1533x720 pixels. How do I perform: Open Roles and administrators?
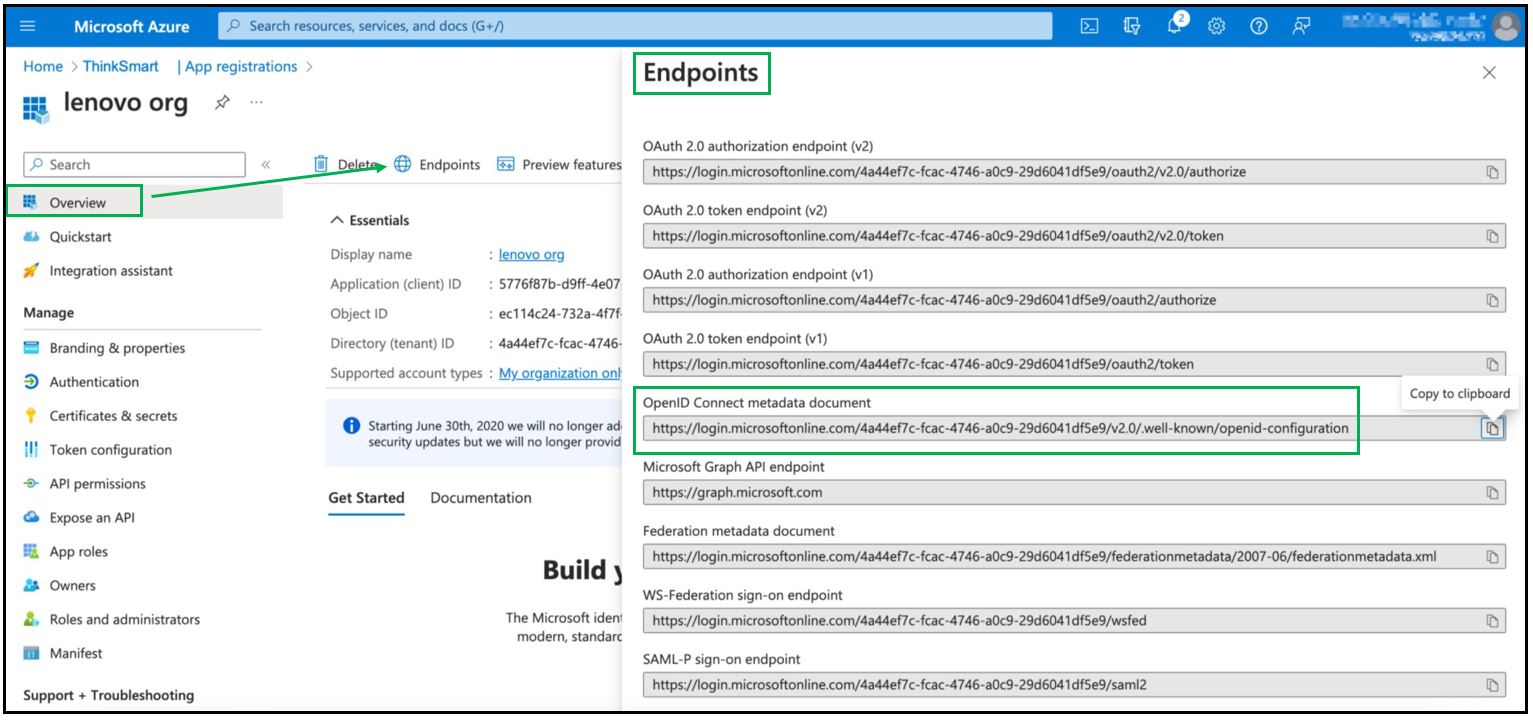pyautogui.click(x=124, y=620)
